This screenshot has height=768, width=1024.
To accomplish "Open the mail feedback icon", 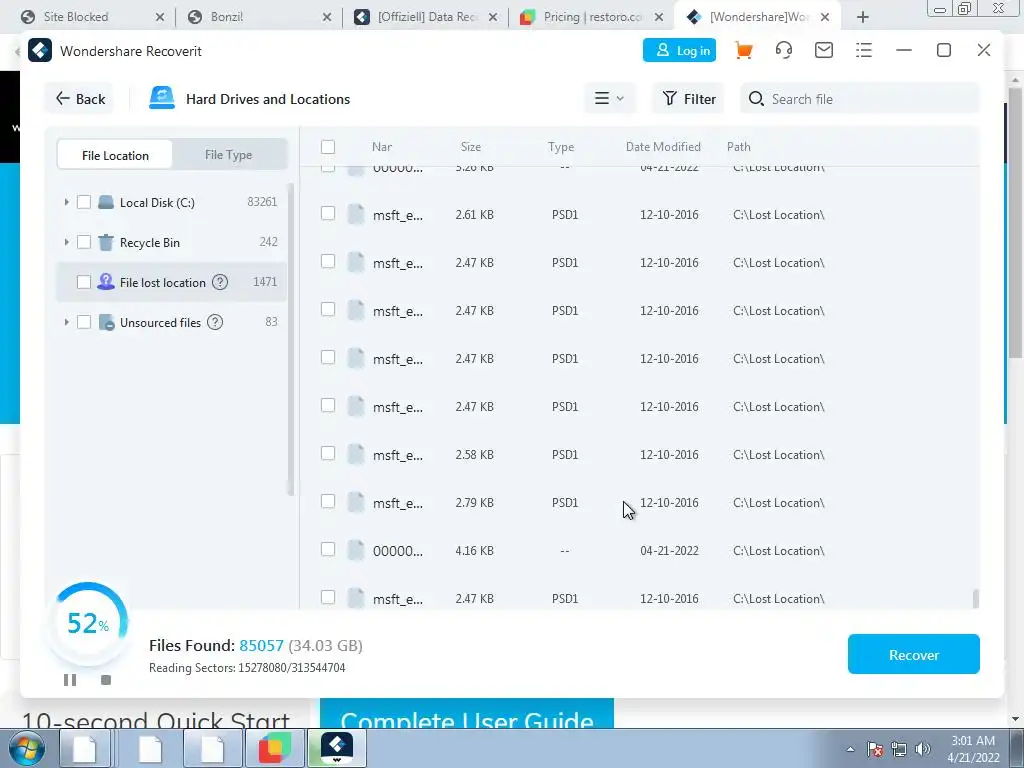I will [824, 50].
